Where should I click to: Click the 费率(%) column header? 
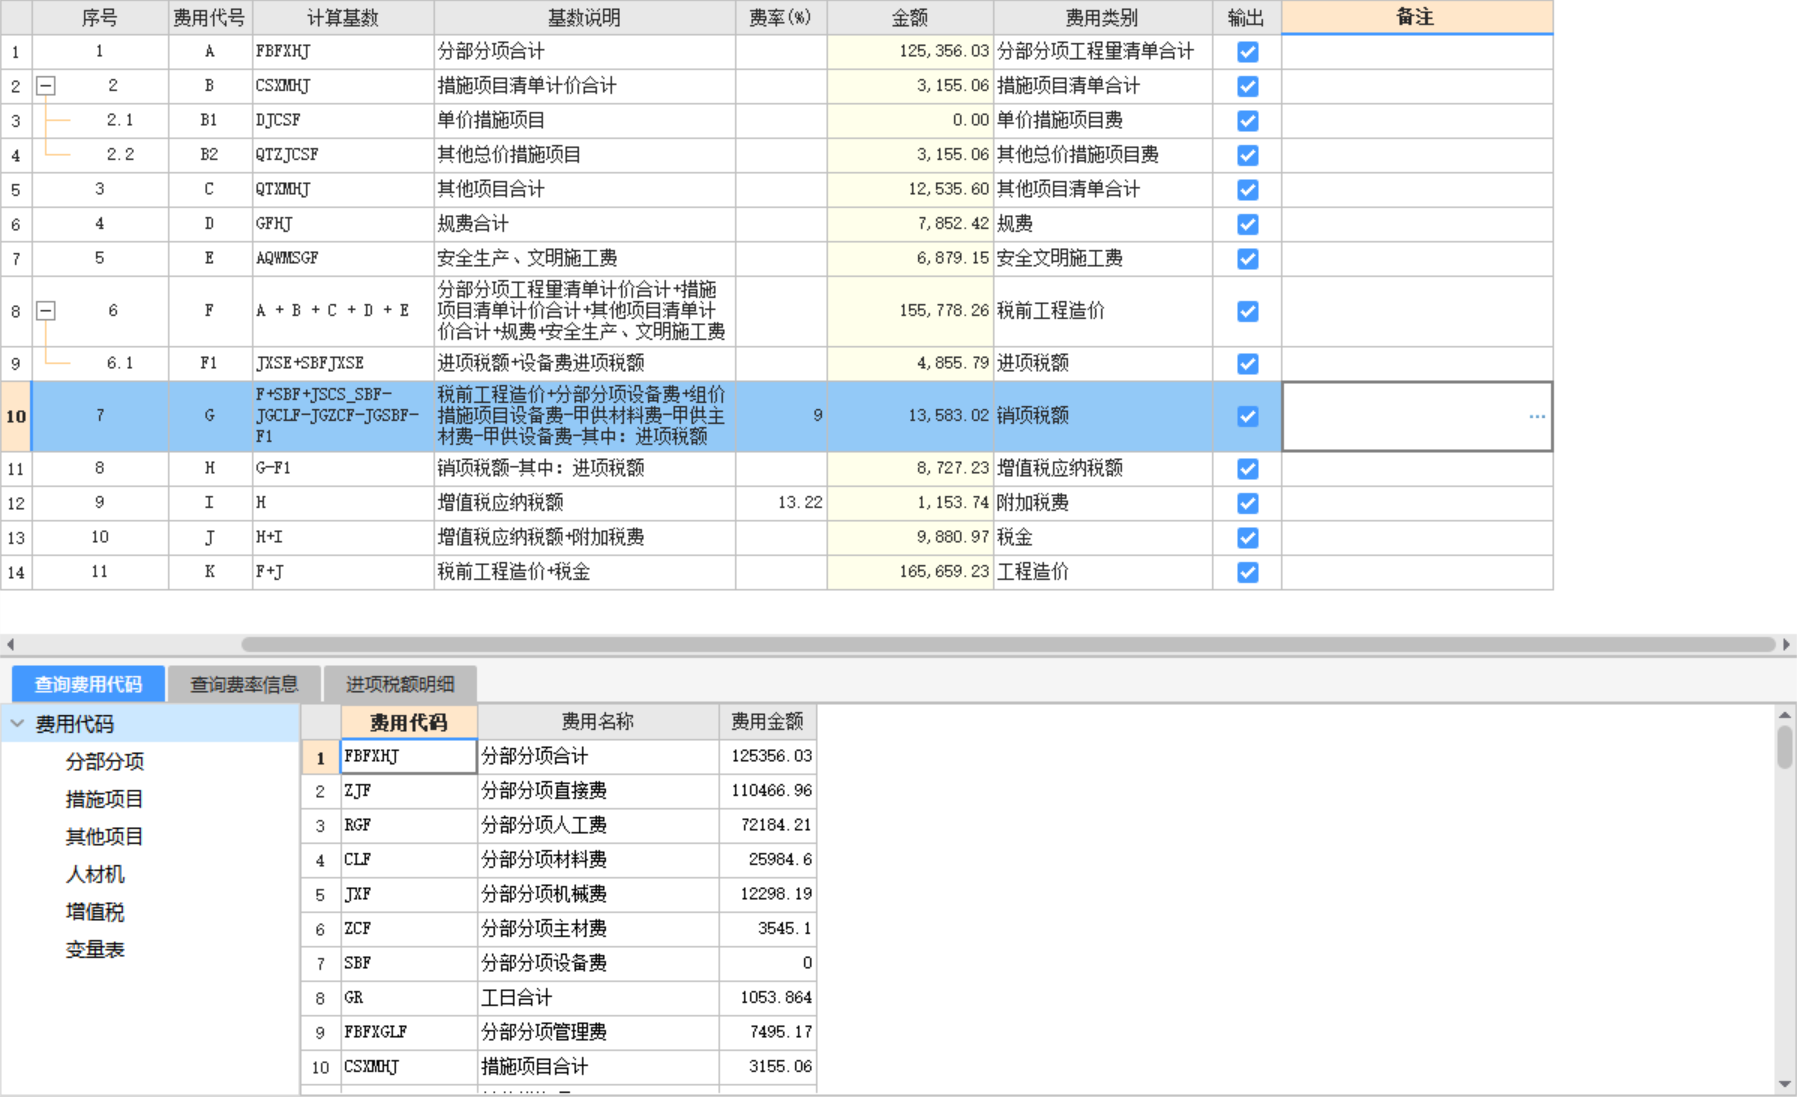(x=781, y=17)
